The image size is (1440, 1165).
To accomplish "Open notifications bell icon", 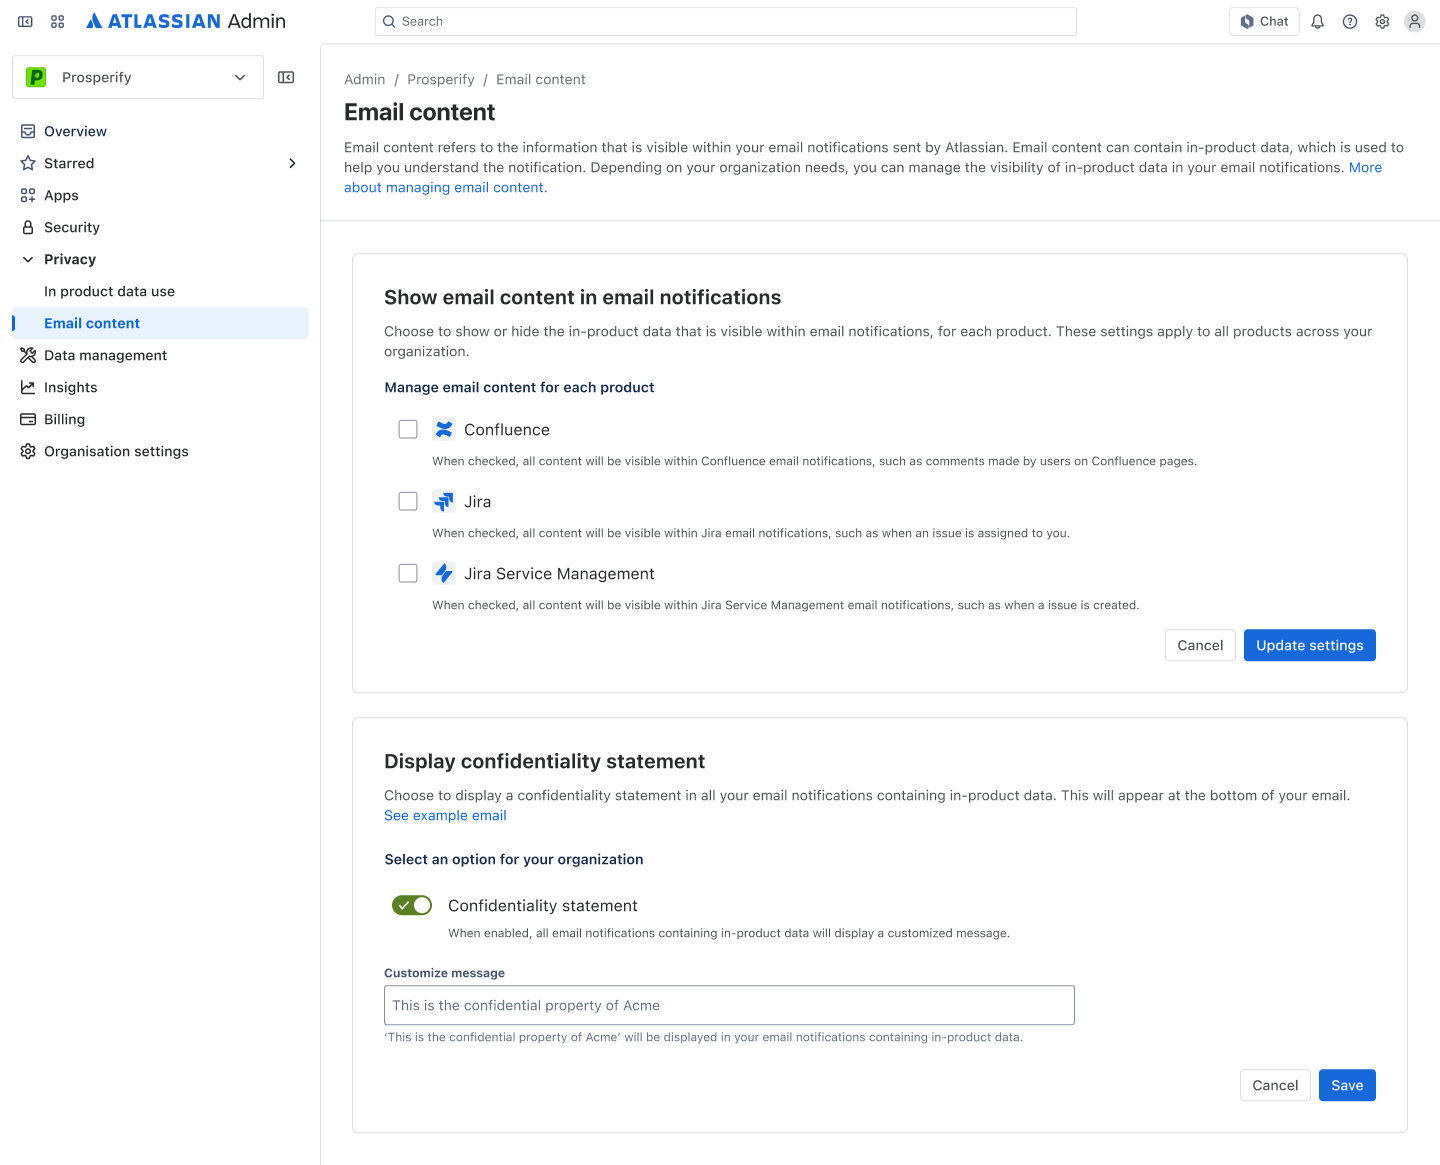I will tap(1318, 21).
